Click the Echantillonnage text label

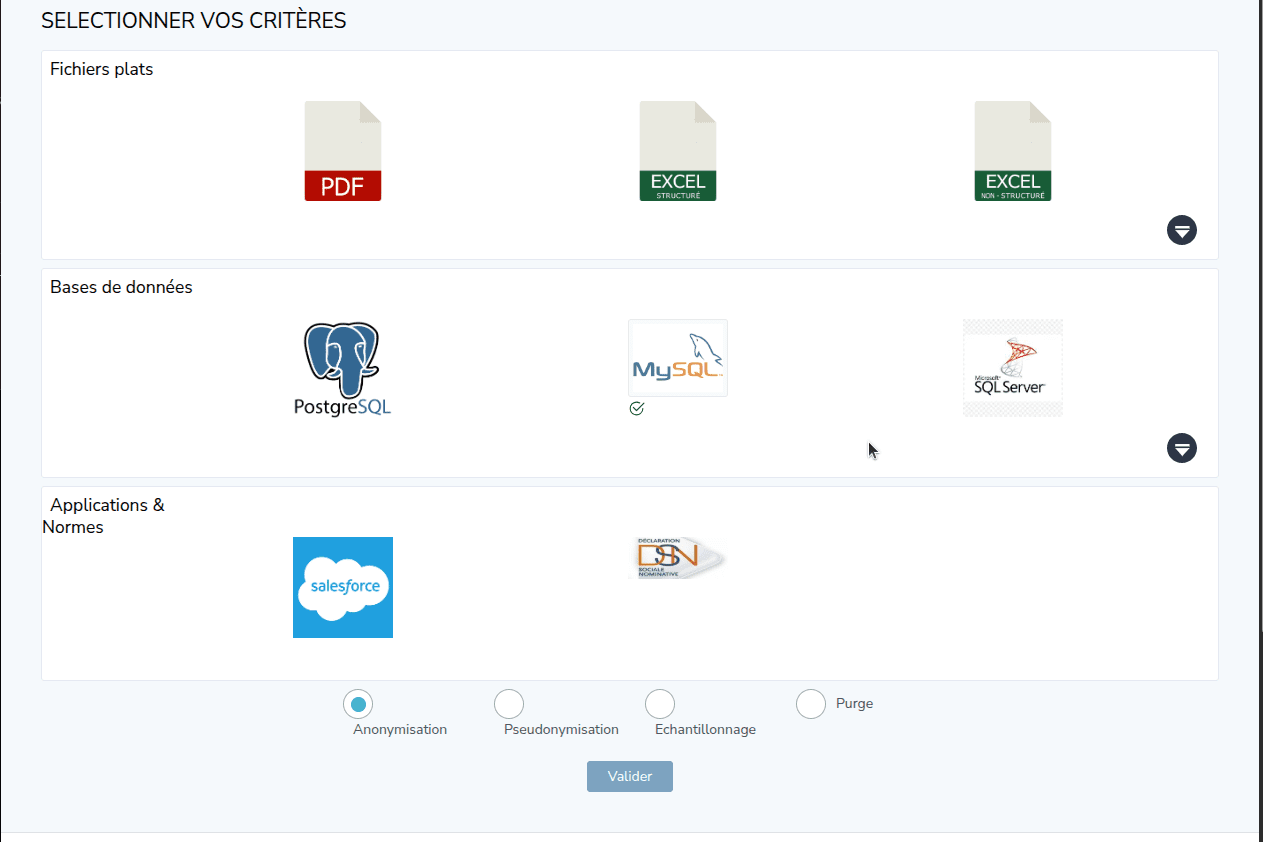coord(705,730)
